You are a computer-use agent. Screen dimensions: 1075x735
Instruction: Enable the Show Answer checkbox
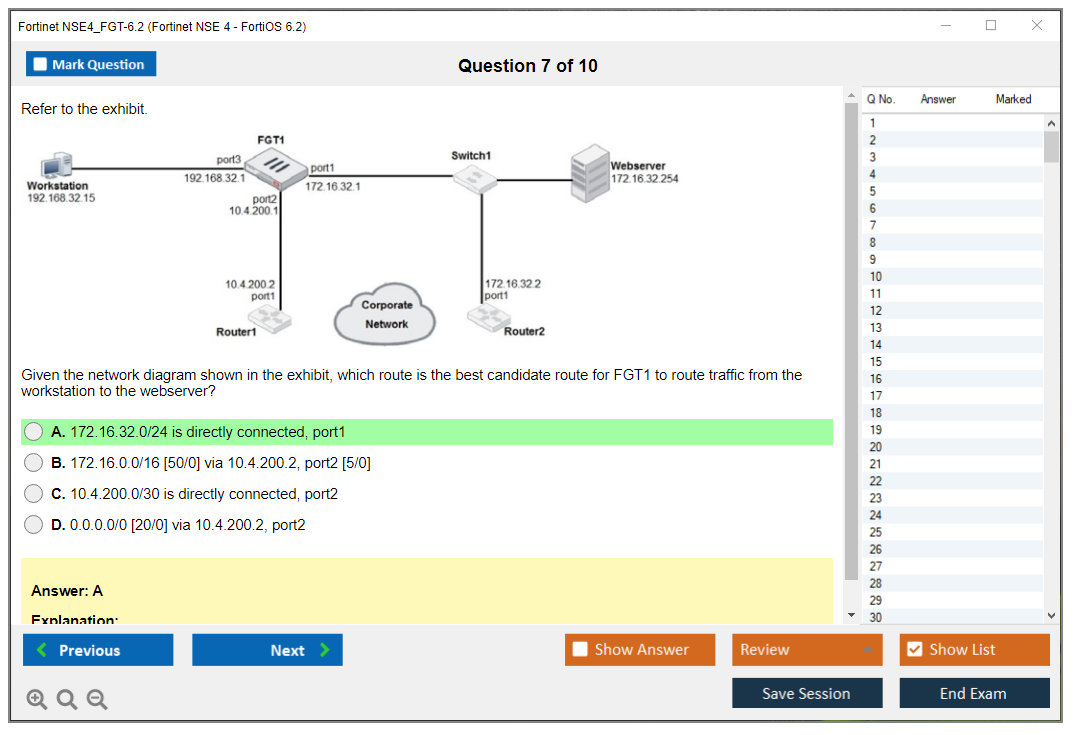581,650
